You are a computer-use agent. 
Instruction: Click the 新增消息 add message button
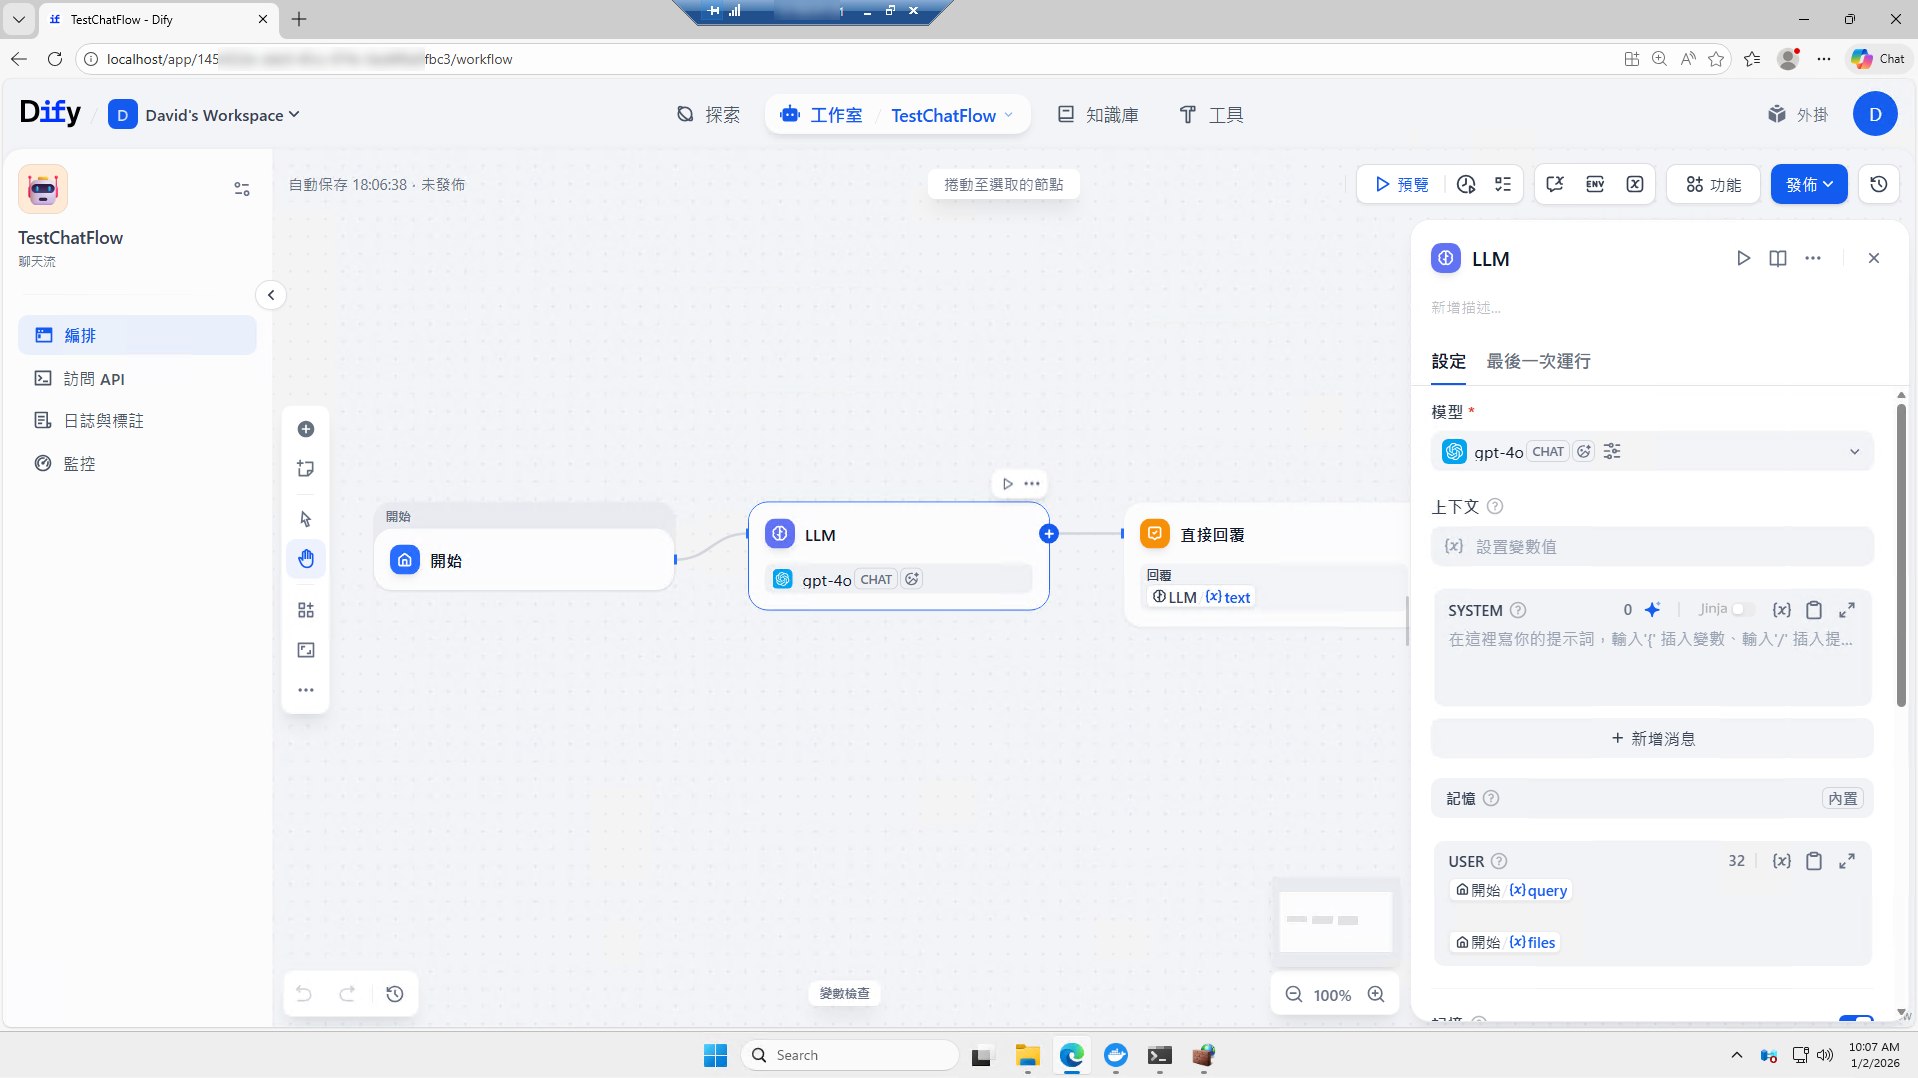point(1652,739)
